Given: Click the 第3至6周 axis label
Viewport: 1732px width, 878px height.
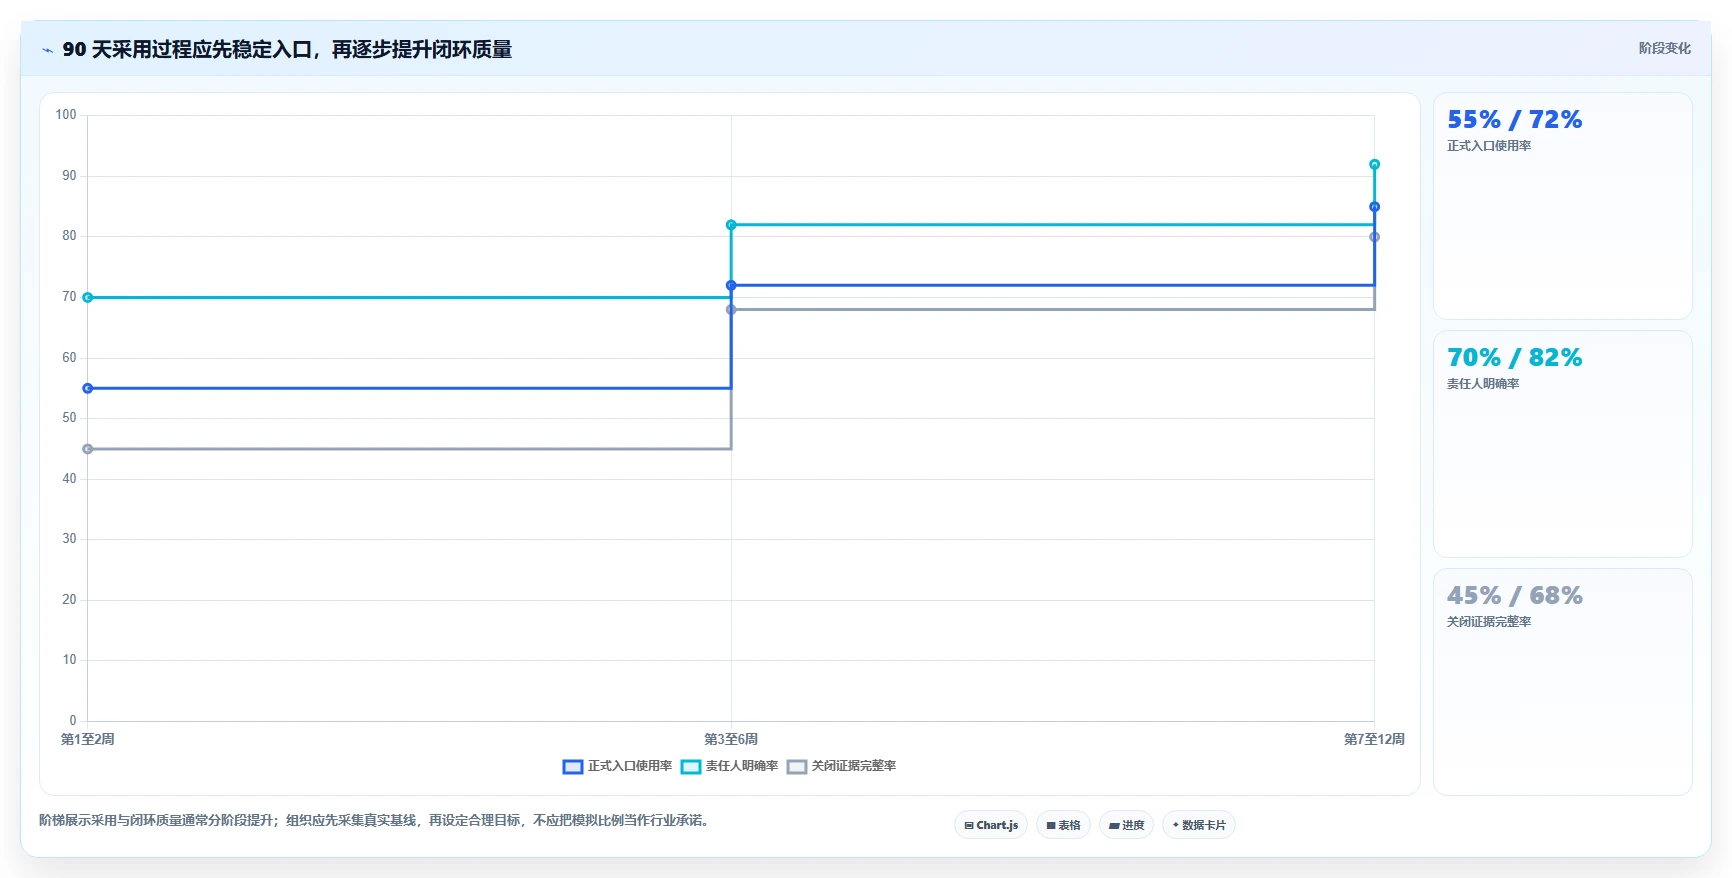Looking at the screenshot, I should [x=731, y=739].
